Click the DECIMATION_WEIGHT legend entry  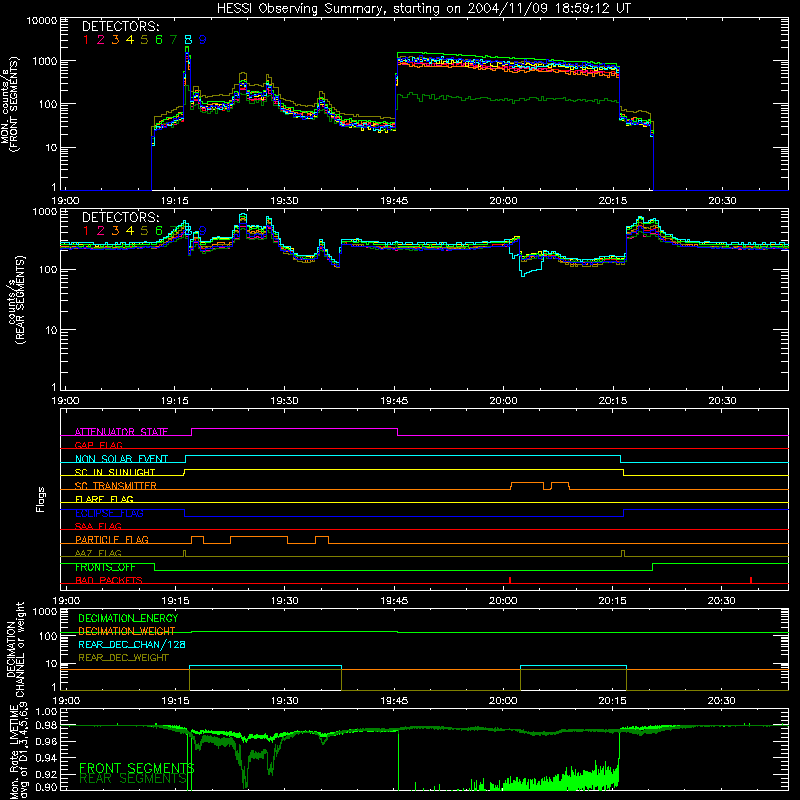coord(127,631)
